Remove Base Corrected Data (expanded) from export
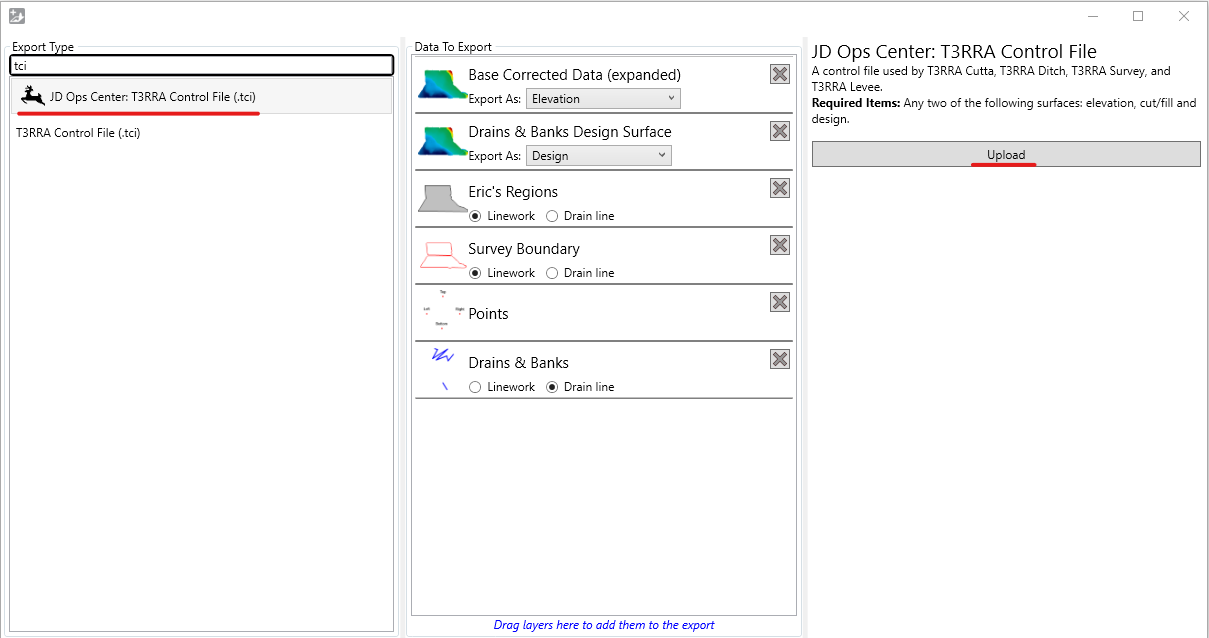Viewport: 1209px width, 638px height. [780, 74]
